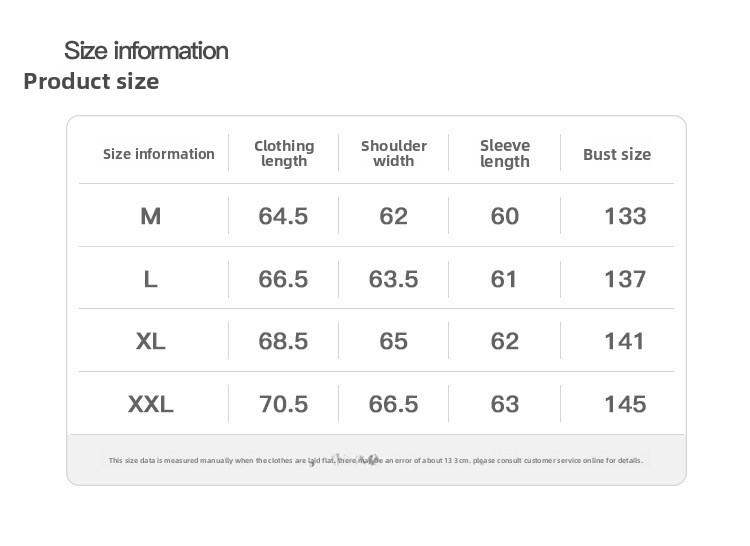Image resolution: width=750 pixels, height=546 pixels.
Task: Click the 'Sleeve length' column header
Action: click(505, 153)
